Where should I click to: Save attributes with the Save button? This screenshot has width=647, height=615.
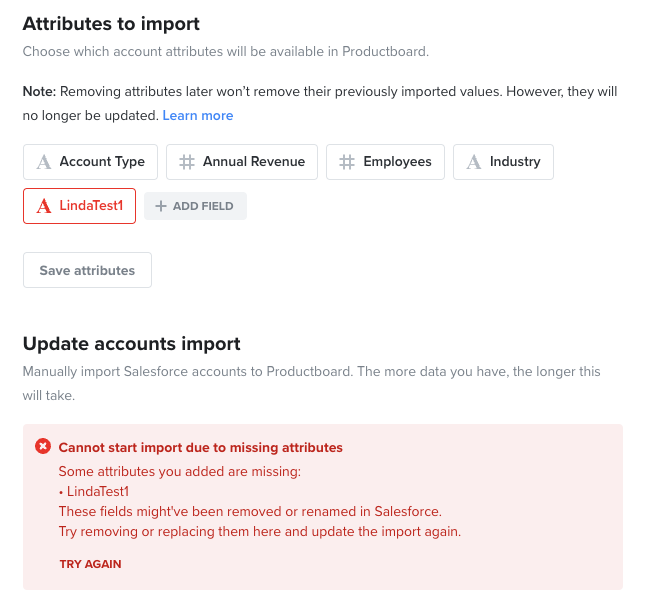click(x=87, y=270)
